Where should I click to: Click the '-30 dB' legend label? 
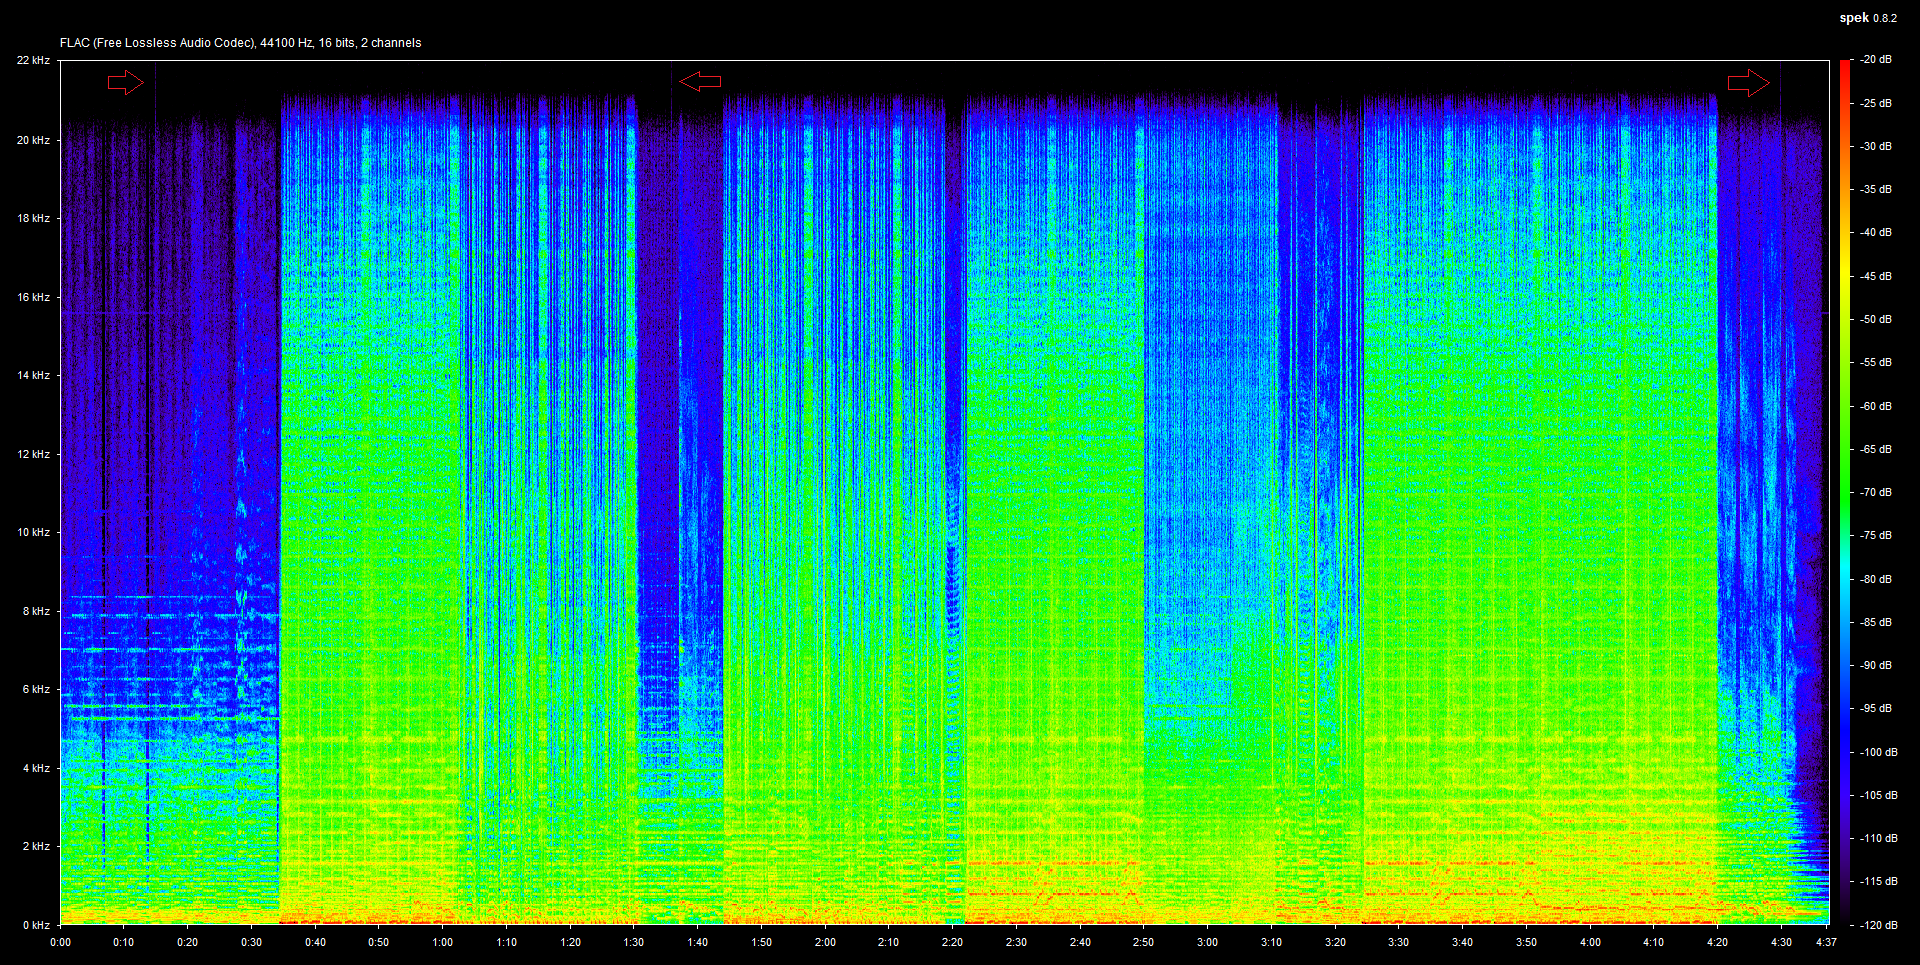click(x=1876, y=146)
